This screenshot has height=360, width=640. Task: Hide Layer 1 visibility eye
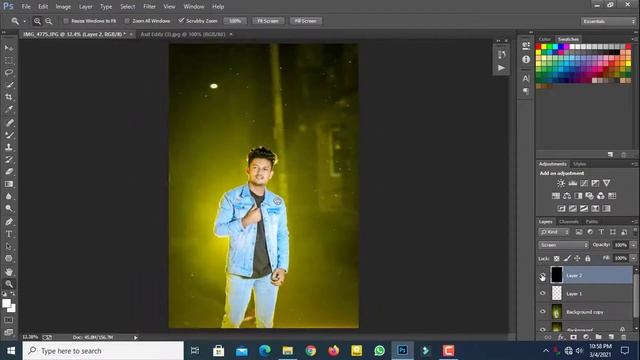tap(542, 293)
